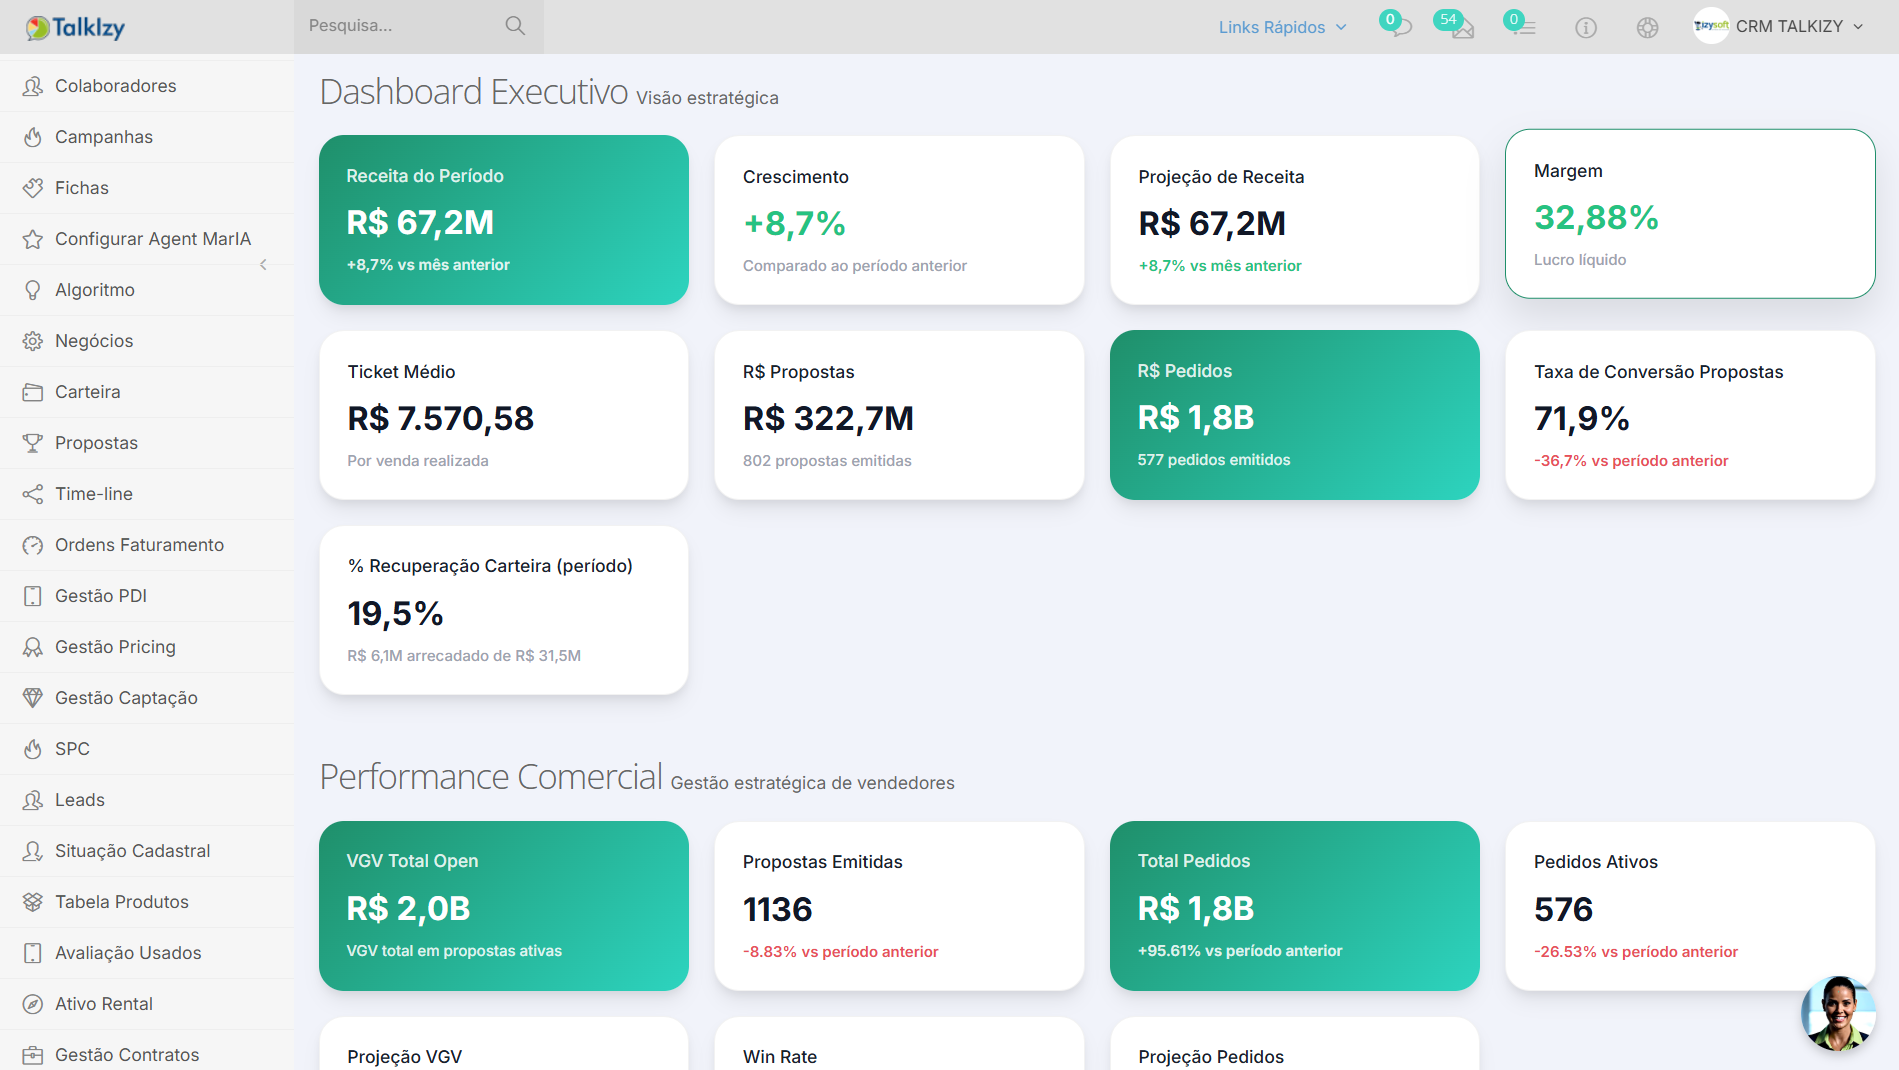
Task: Click the Carteira folder icon
Action: point(33,392)
